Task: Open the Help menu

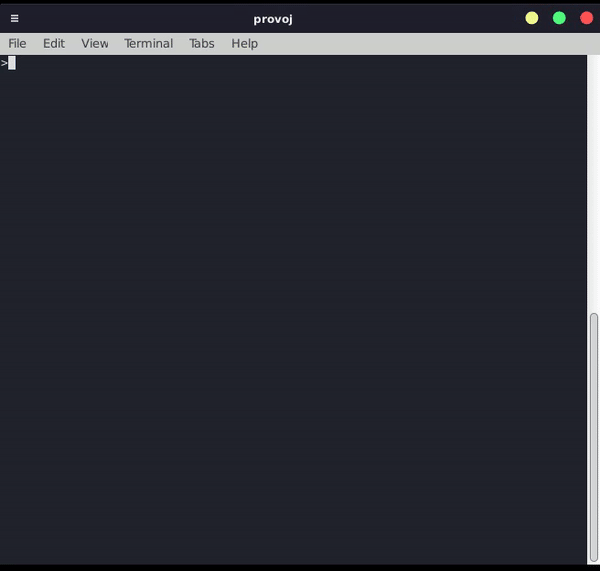Action: (x=245, y=44)
